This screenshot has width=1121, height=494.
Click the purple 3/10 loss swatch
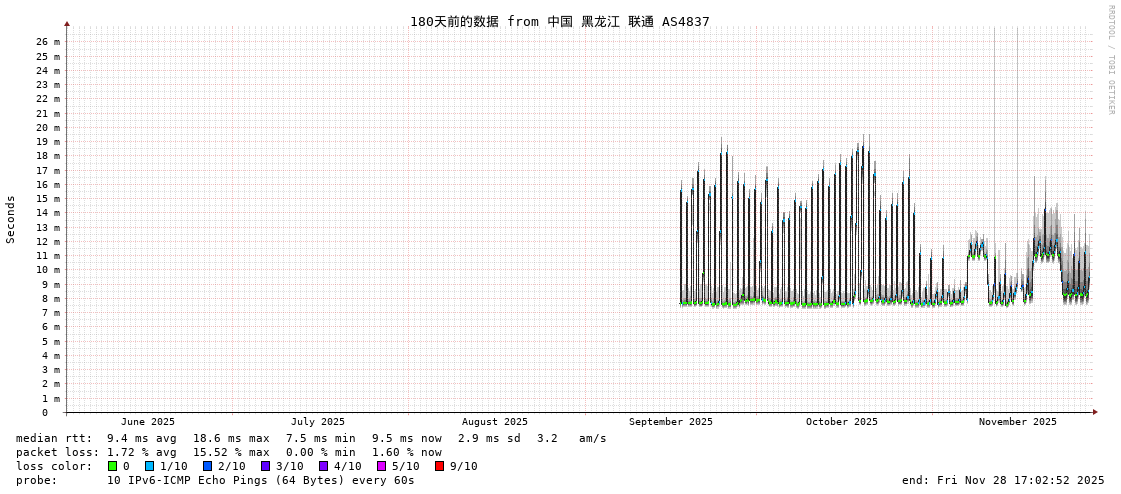pos(265,466)
